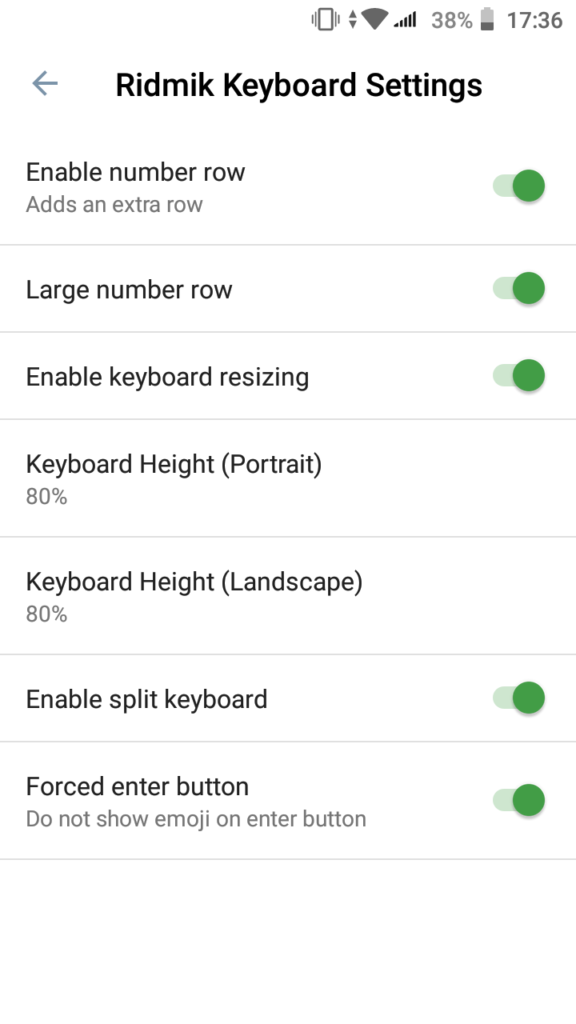Click the battery icon in the status bar
The width and height of the screenshot is (576, 1024).
(487, 19)
